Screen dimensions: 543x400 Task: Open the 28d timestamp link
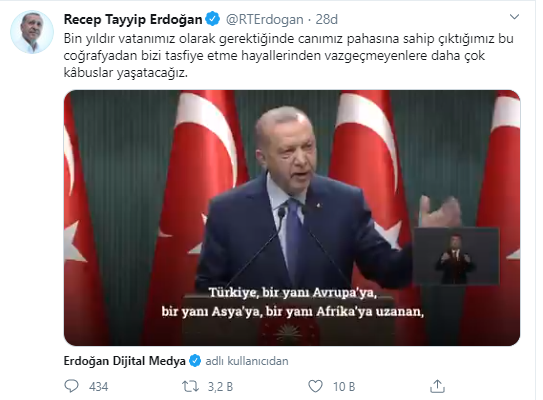coord(326,19)
